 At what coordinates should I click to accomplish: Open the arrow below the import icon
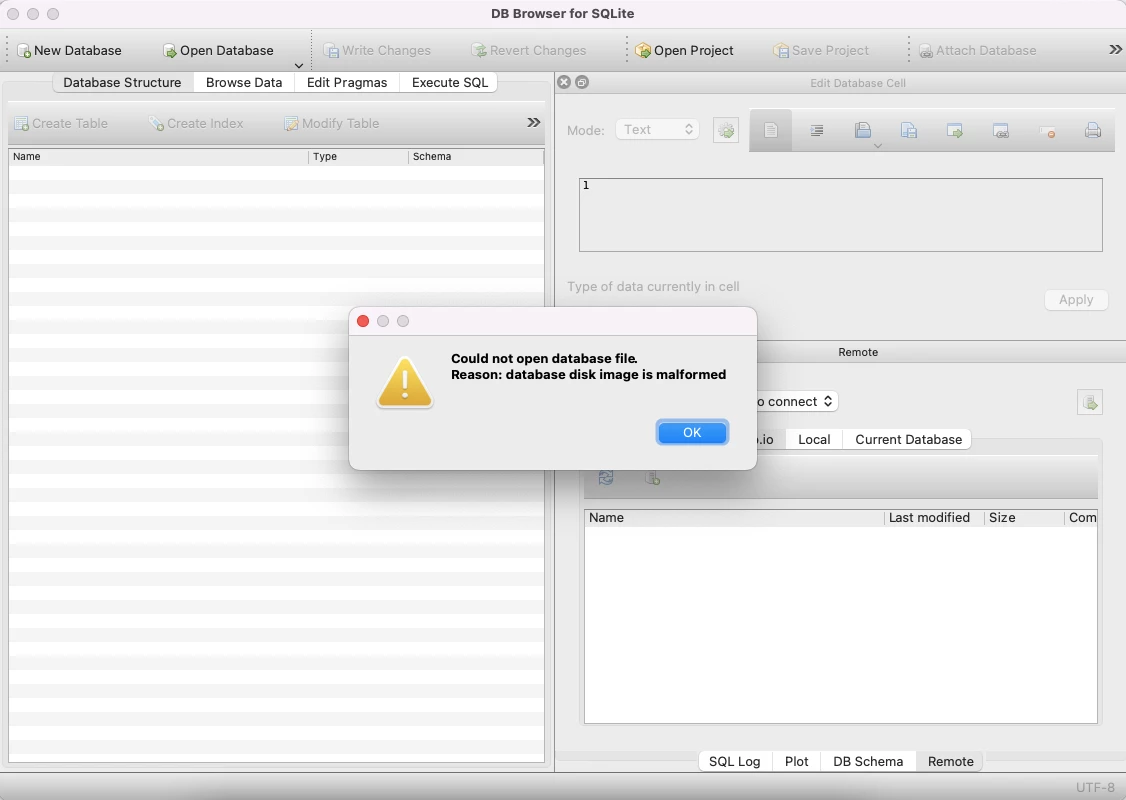pyautogui.click(x=878, y=146)
